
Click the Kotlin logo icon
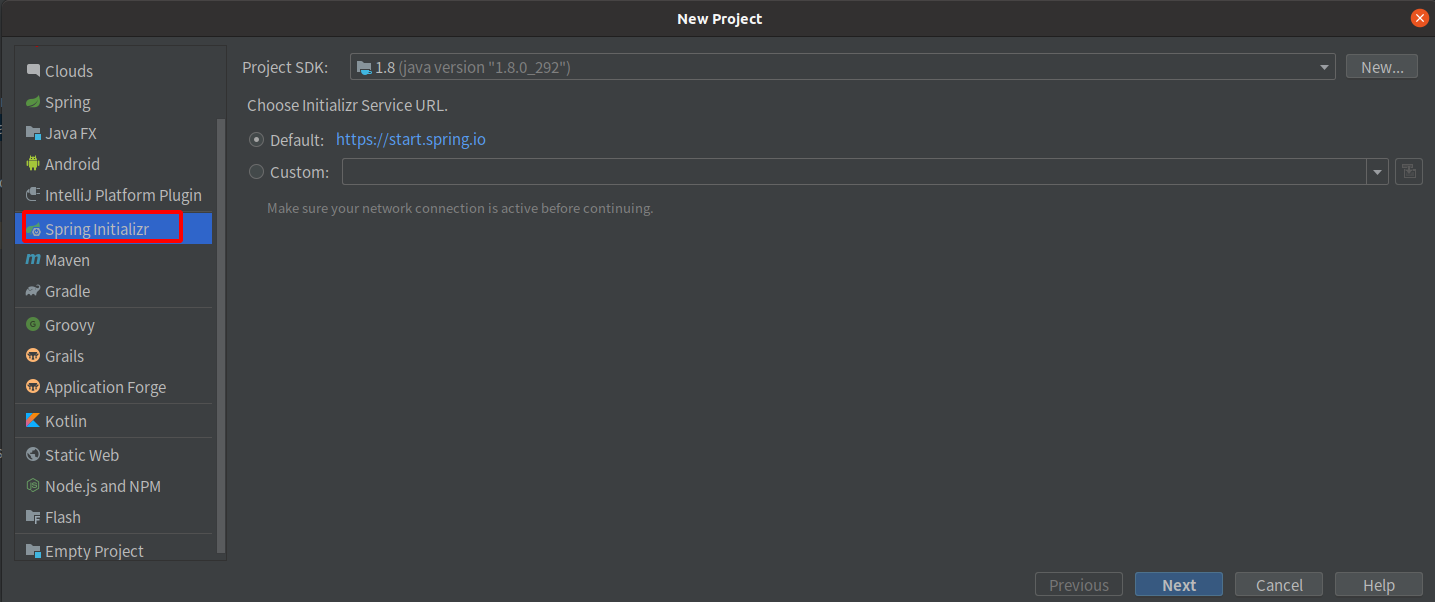[33, 421]
